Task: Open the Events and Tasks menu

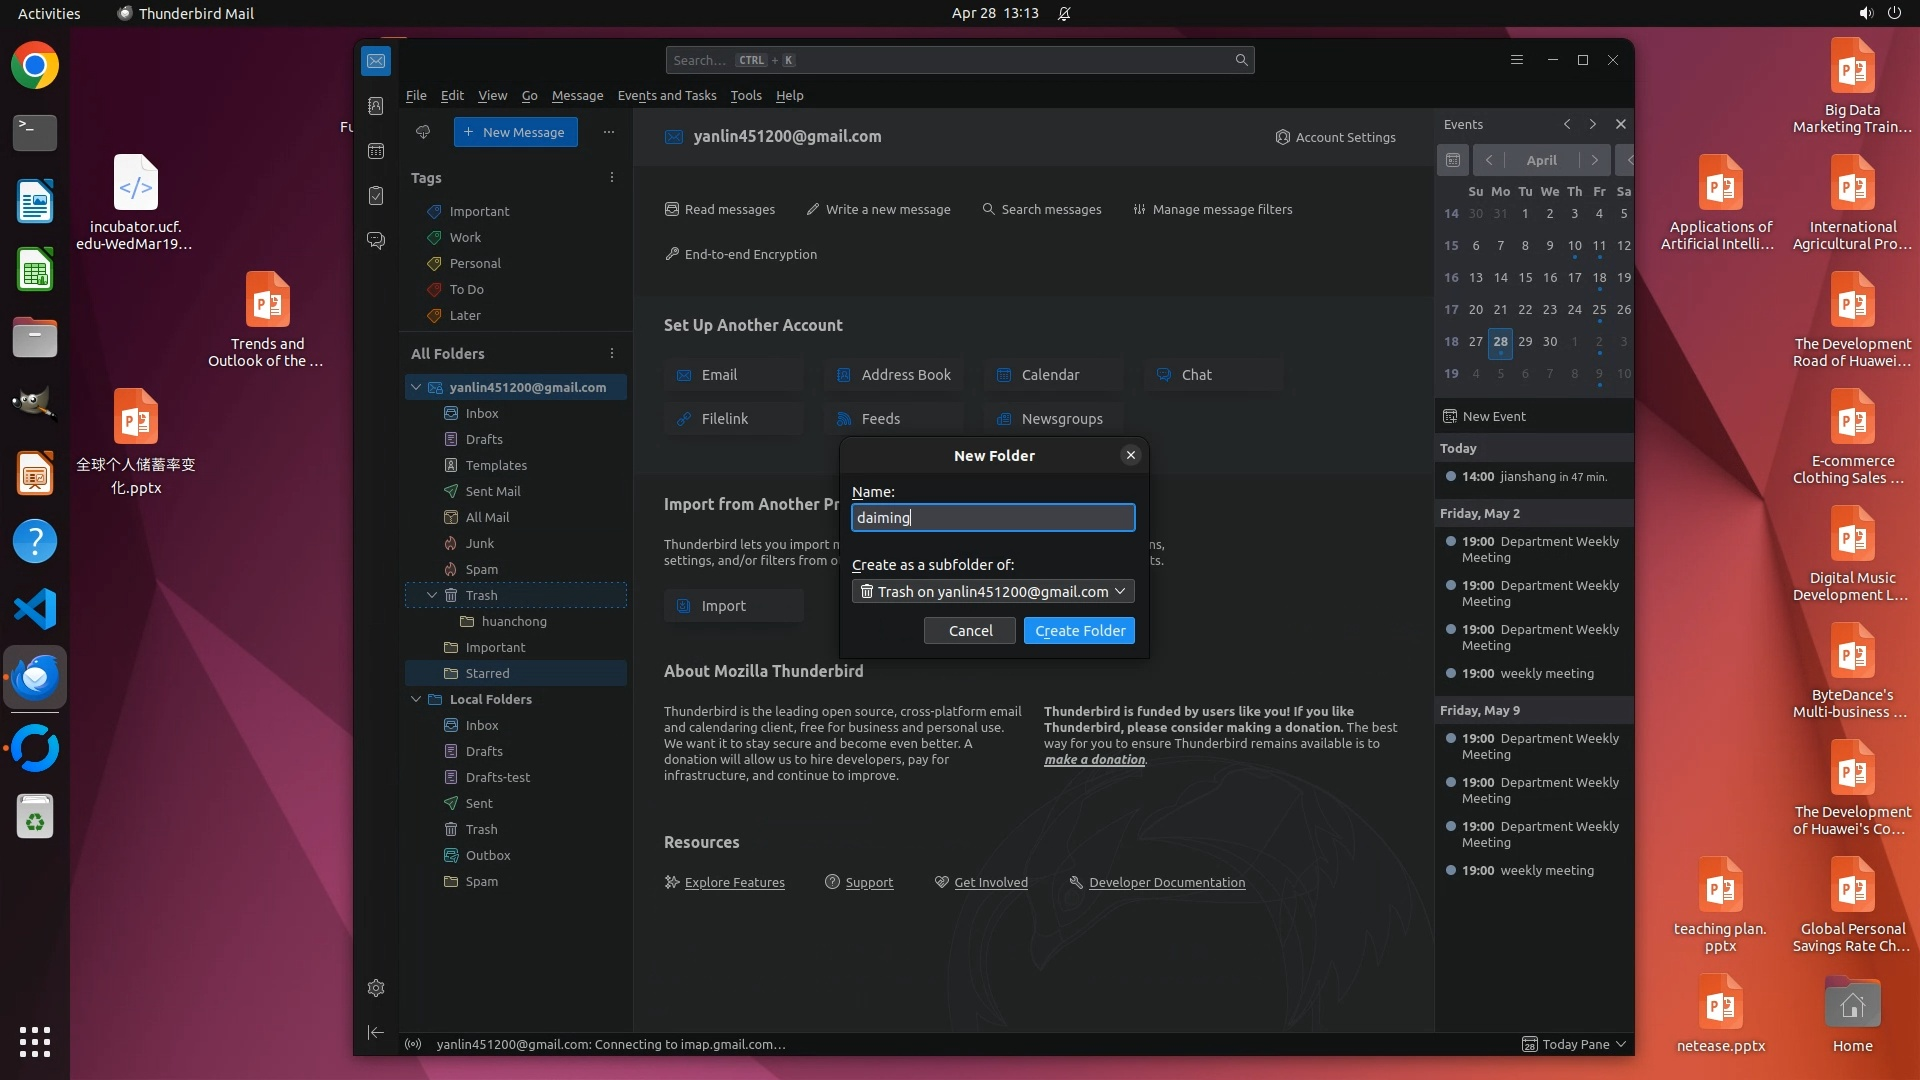Action: click(667, 95)
